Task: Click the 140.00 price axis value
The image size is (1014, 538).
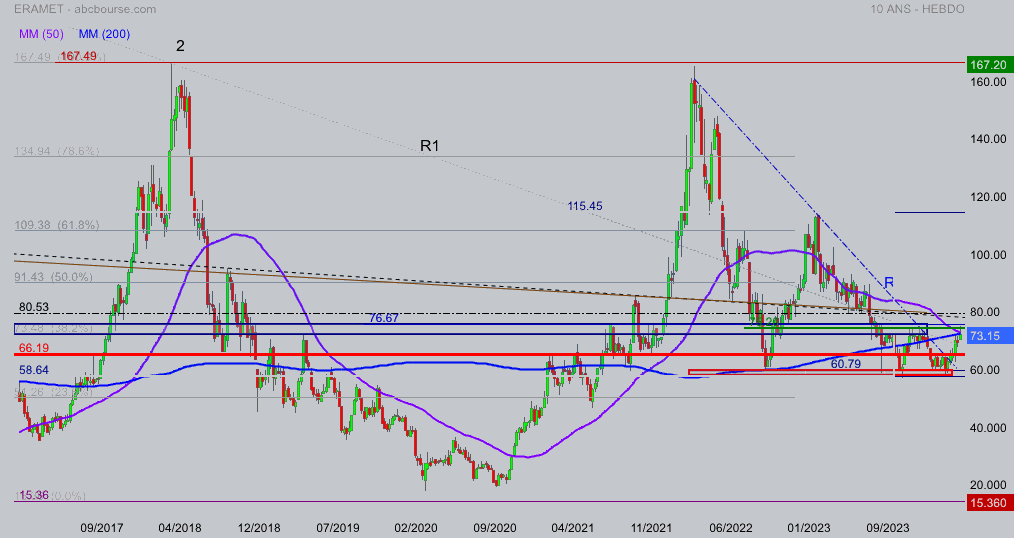Action: (x=987, y=139)
